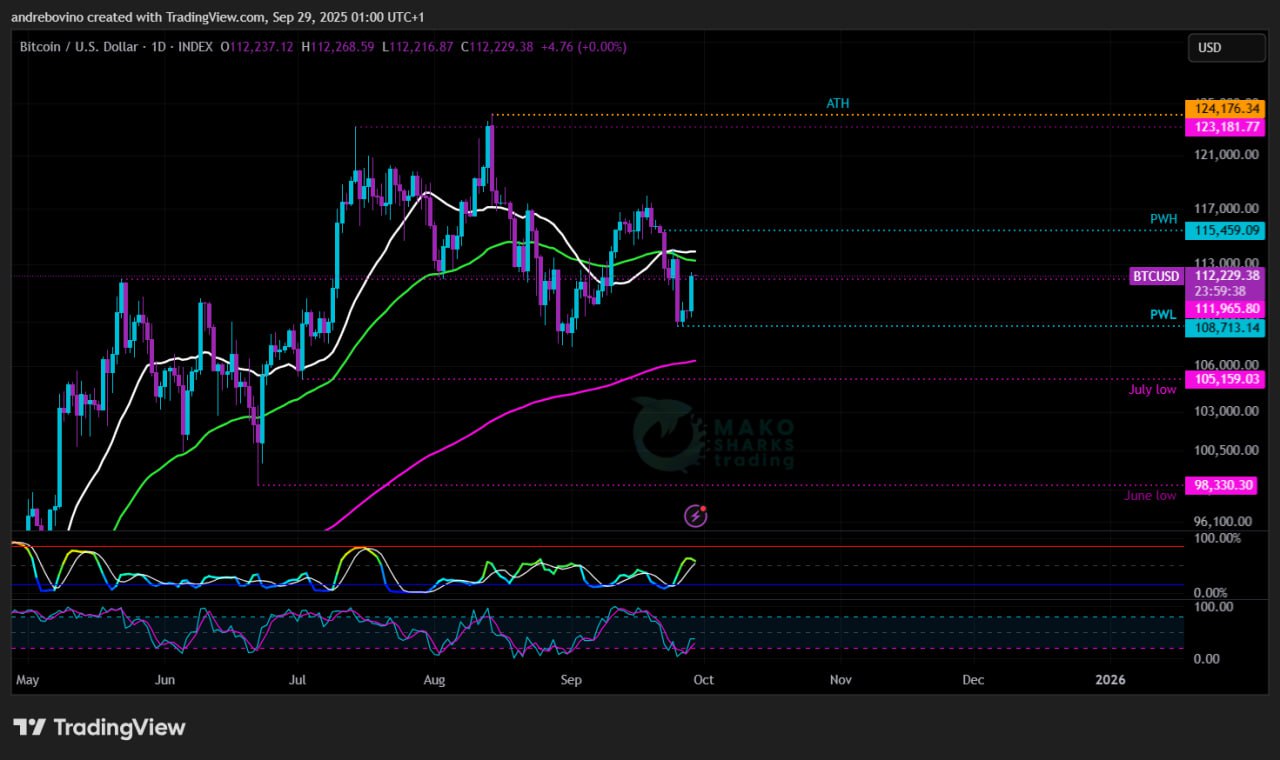
Task: Select the pink 123,181.77 price label
Action: [1224, 127]
